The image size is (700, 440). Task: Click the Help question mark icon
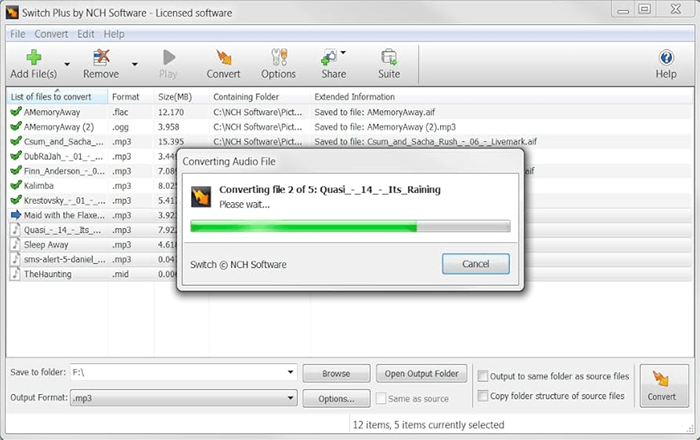pos(666,57)
